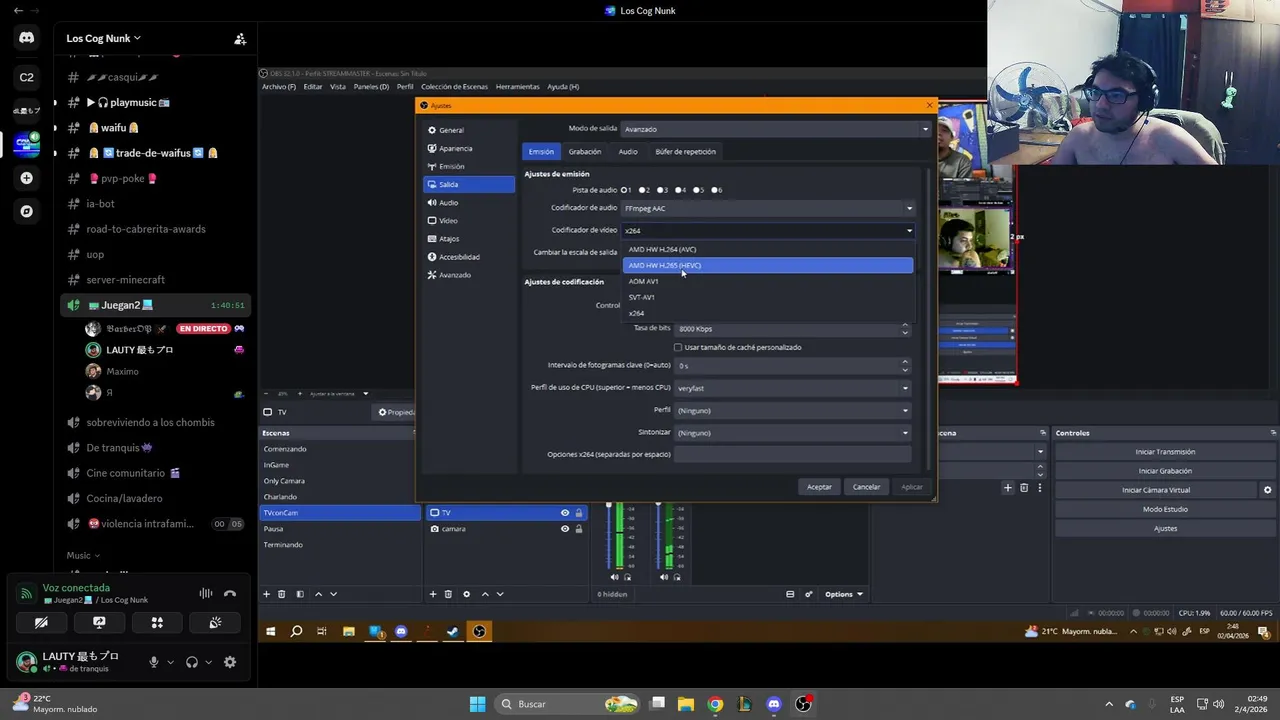This screenshot has width=1280, height=720.
Task: Toggle visibility of the TV source
Action: point(565,513)
